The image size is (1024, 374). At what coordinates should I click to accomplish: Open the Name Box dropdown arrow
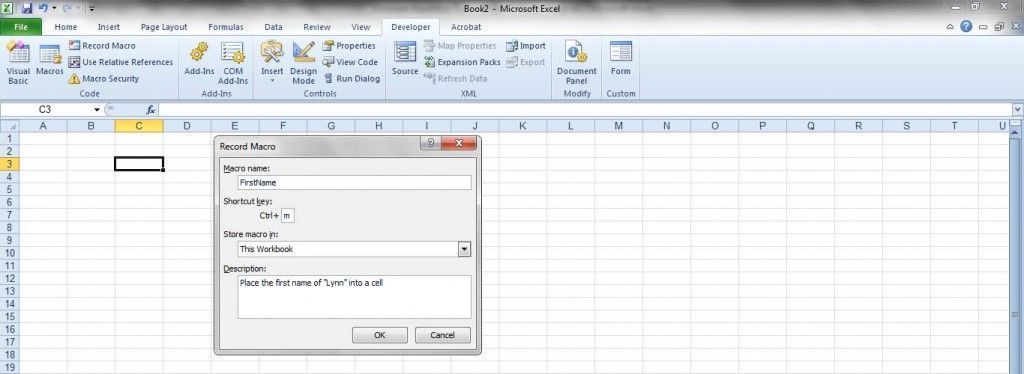click(97, 110)
